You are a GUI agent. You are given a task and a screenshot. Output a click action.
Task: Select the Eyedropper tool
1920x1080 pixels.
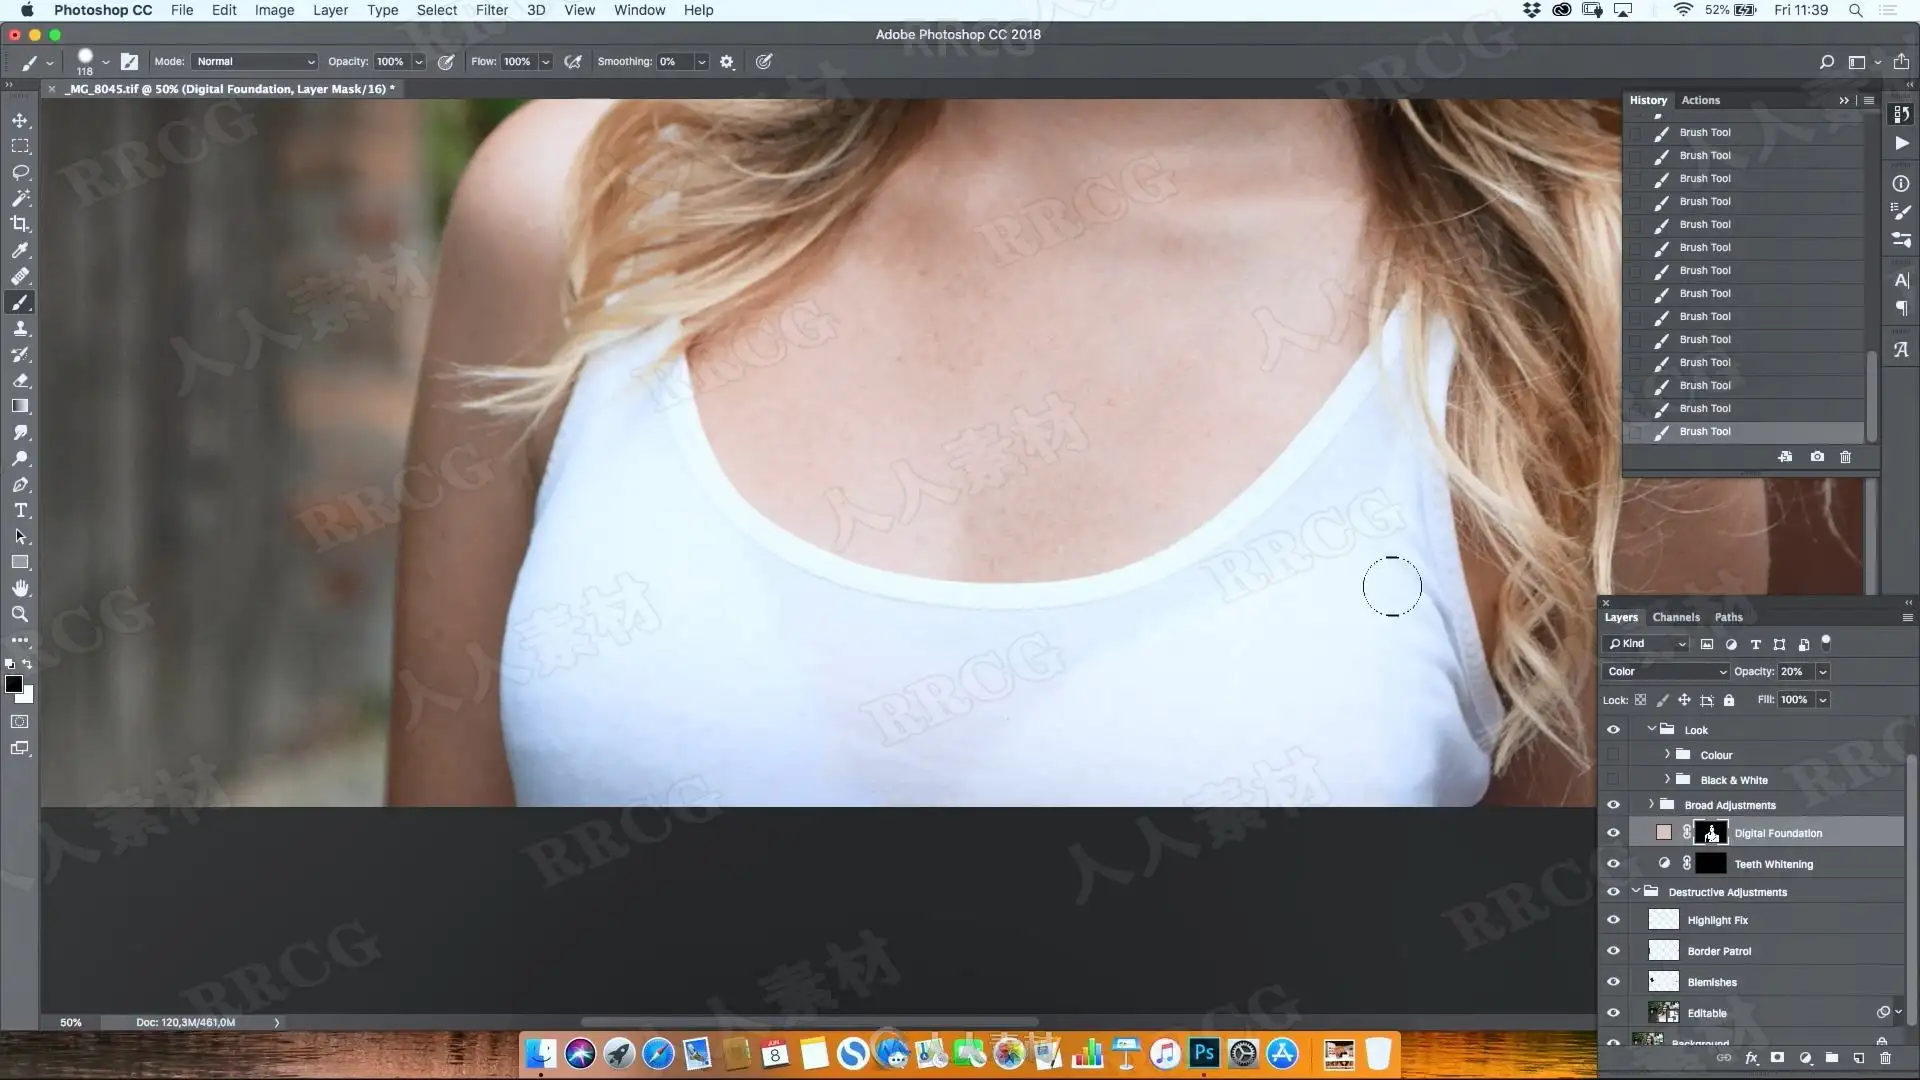point(20,250)
